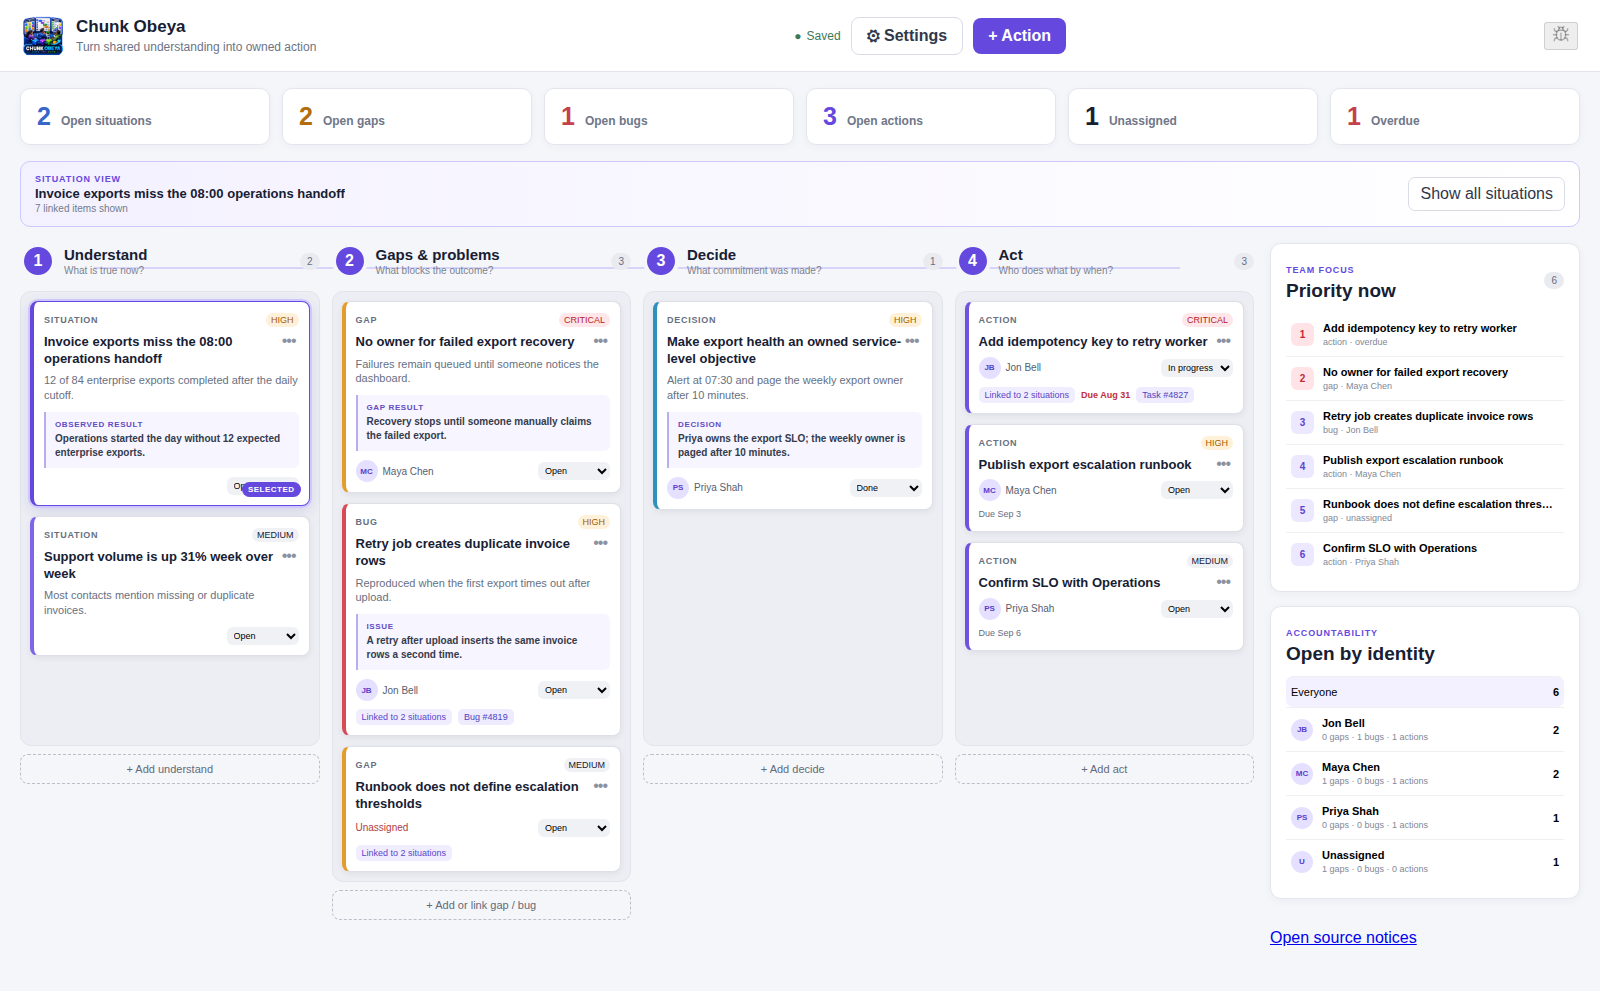Click Unassigned avatar in accountability list
Image resolution: width=1600 pixels, height=991 pixels.
(x=1302, y=862)
